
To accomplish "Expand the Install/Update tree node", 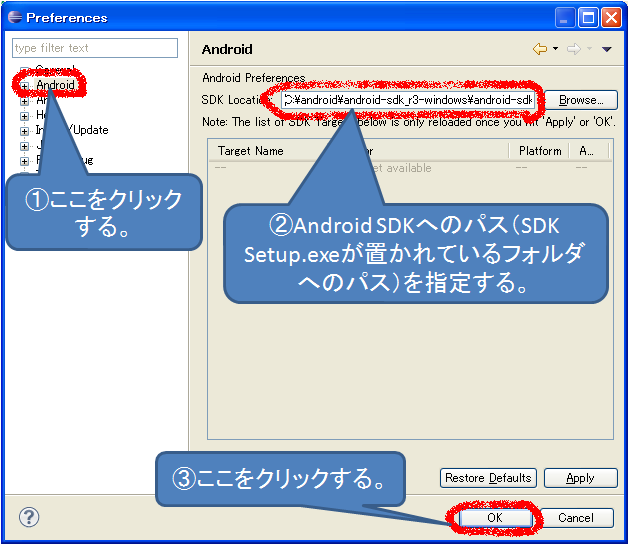I will point(24,131).
